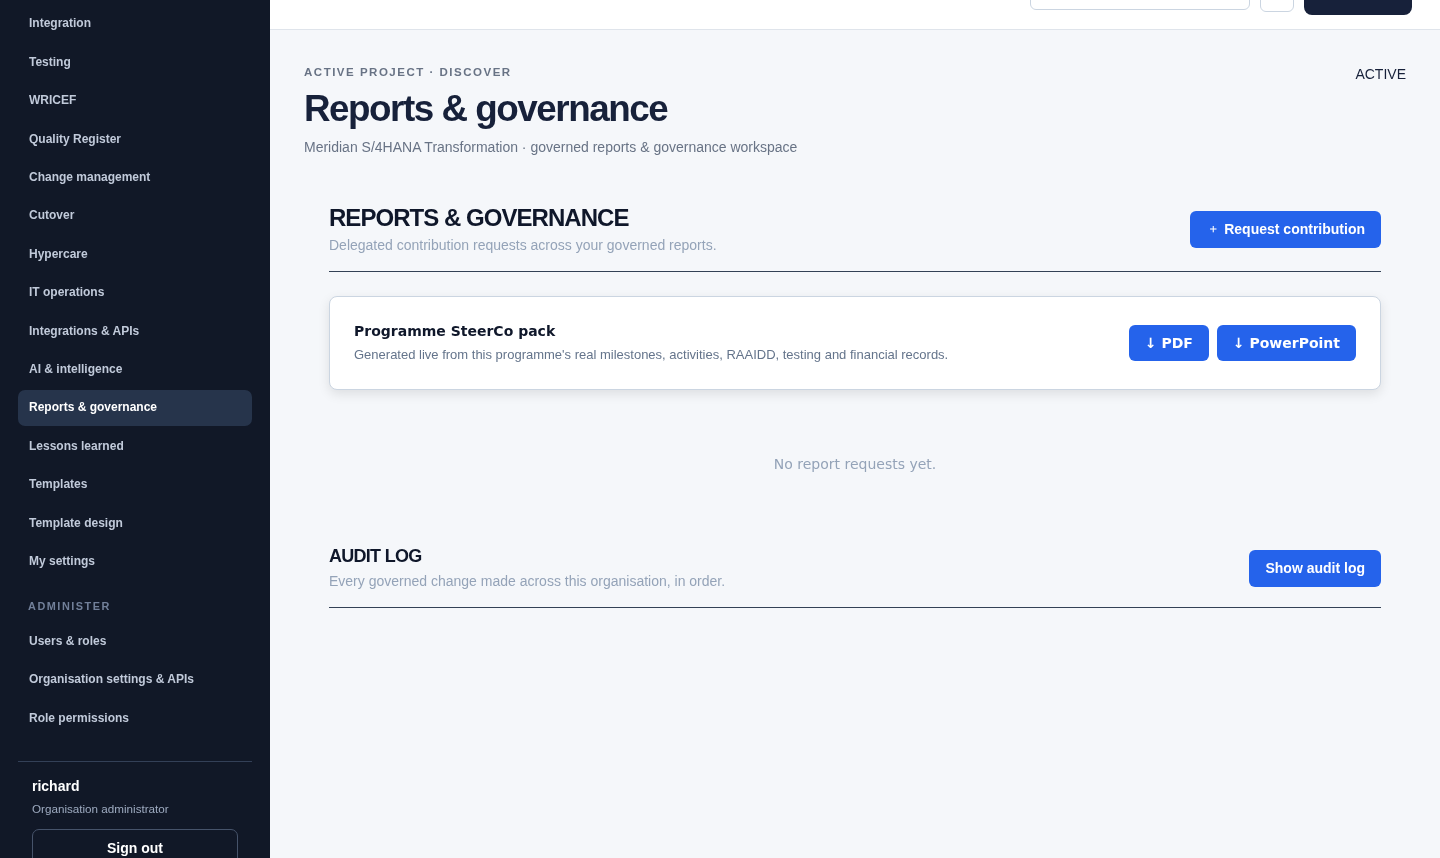Open Integrations & APIs page
Screen dimensions: 1440x858
pyautogui.click(x=135, y=331)
